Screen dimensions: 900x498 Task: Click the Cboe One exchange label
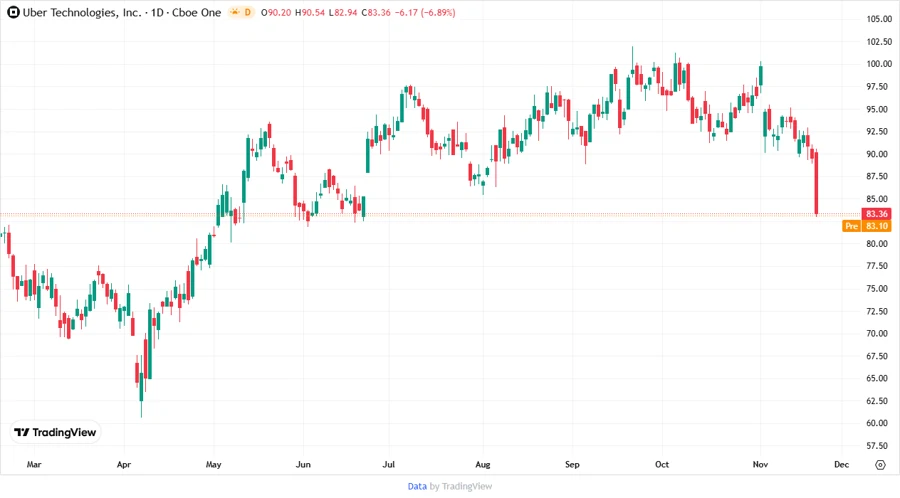tap(196, 12)
